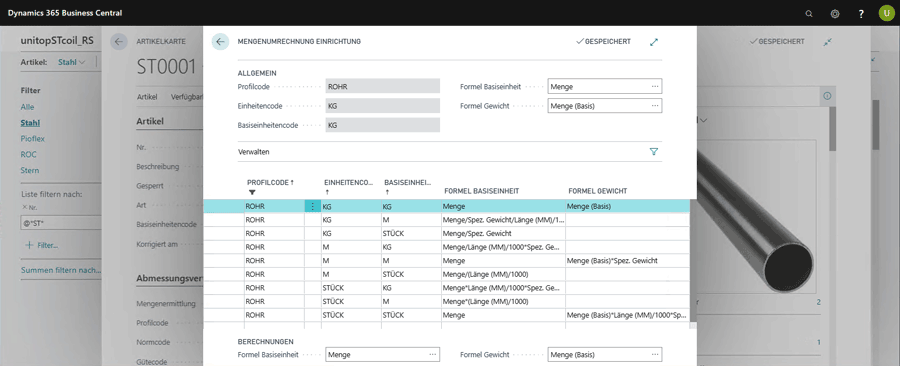The height and width of the screenshot is (366, 900).
Task: Click the Dynamics 365 Business Central title
Action: click(x=65, y=13)
